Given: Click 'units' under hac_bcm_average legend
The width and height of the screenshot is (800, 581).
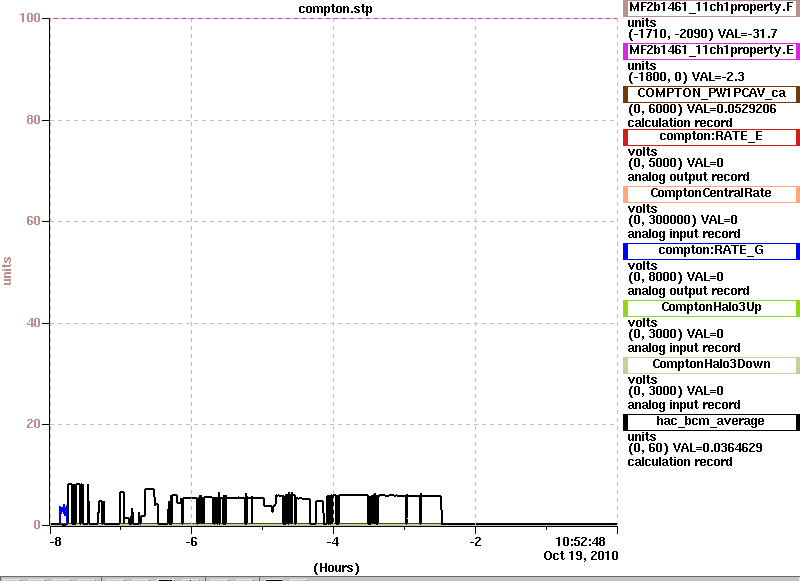Looking at the screenshot, I should 642,437.
